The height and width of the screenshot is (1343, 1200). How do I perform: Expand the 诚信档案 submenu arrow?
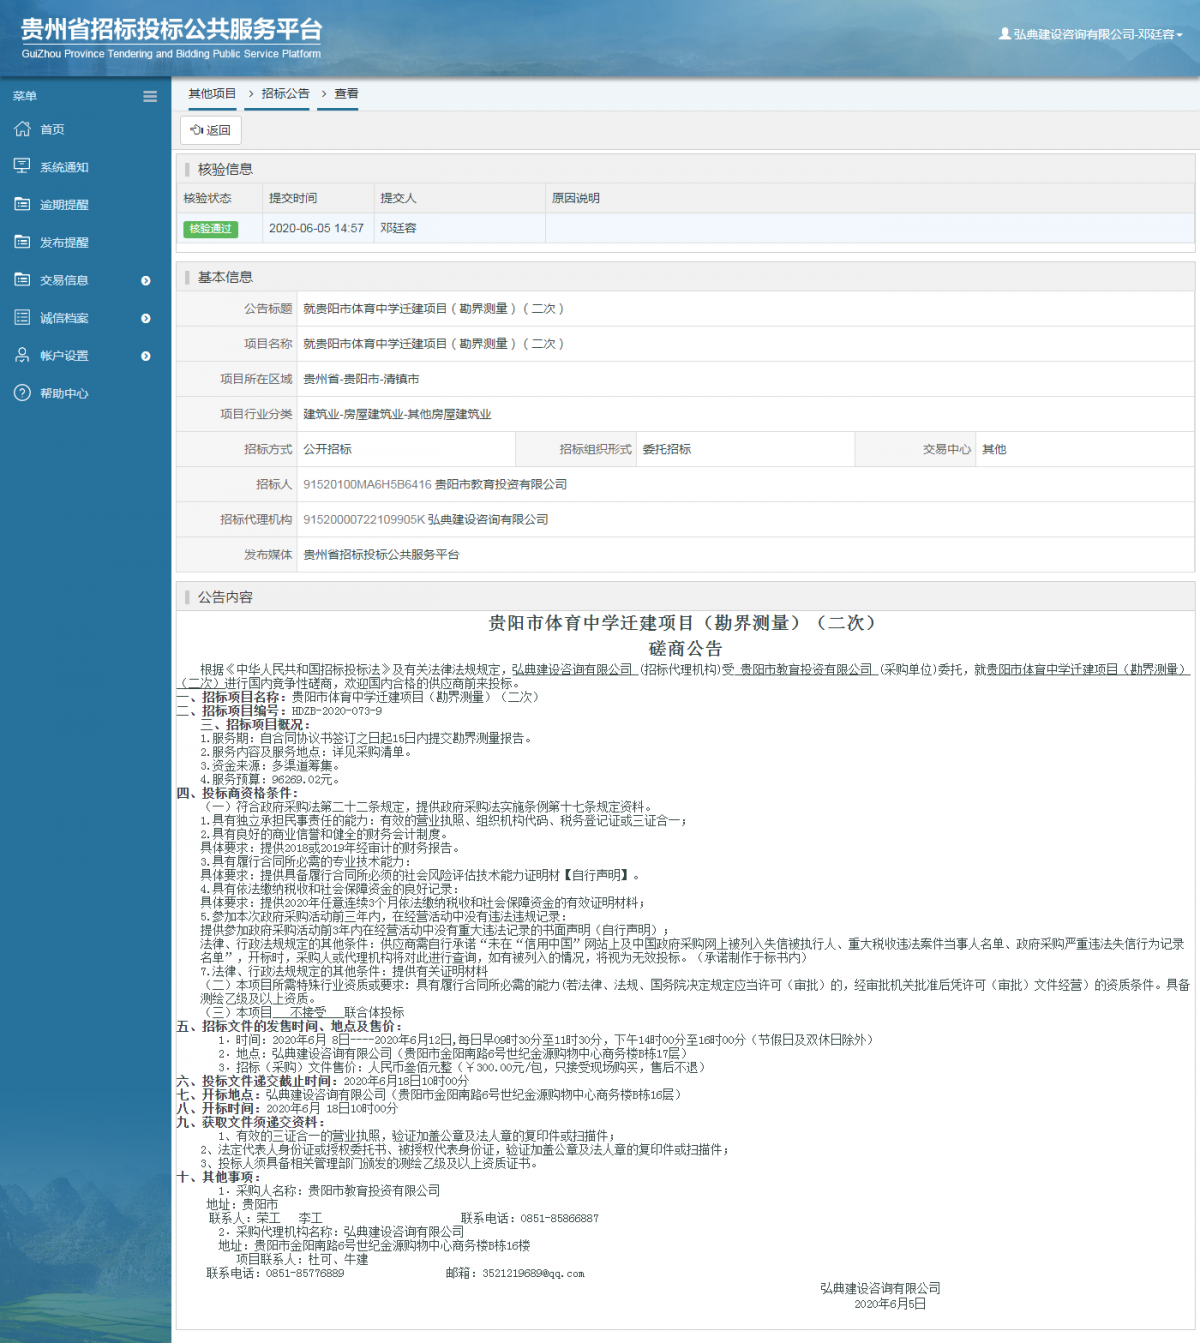[x=146, y=319]
